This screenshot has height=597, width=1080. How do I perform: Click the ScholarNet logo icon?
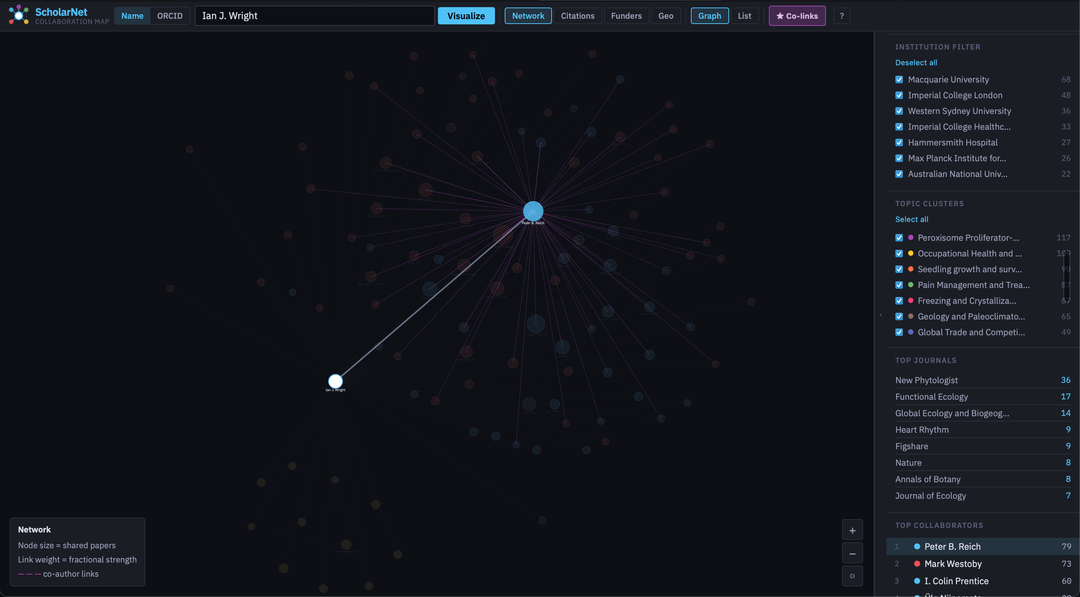[18, 15]
